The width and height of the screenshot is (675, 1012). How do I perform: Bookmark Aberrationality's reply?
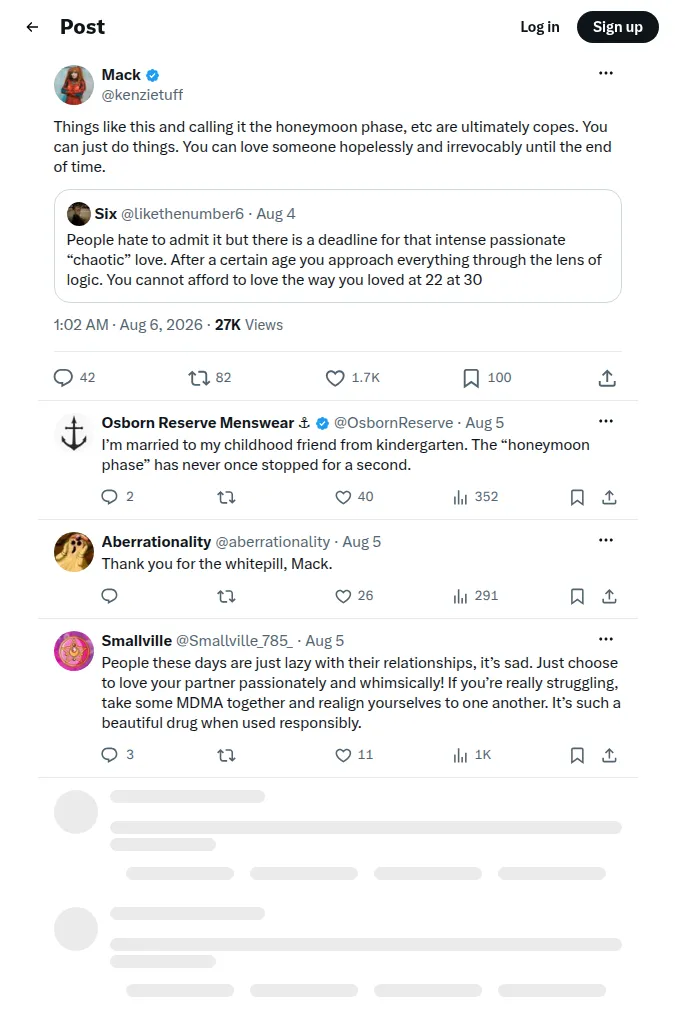[x=577, y=596]
